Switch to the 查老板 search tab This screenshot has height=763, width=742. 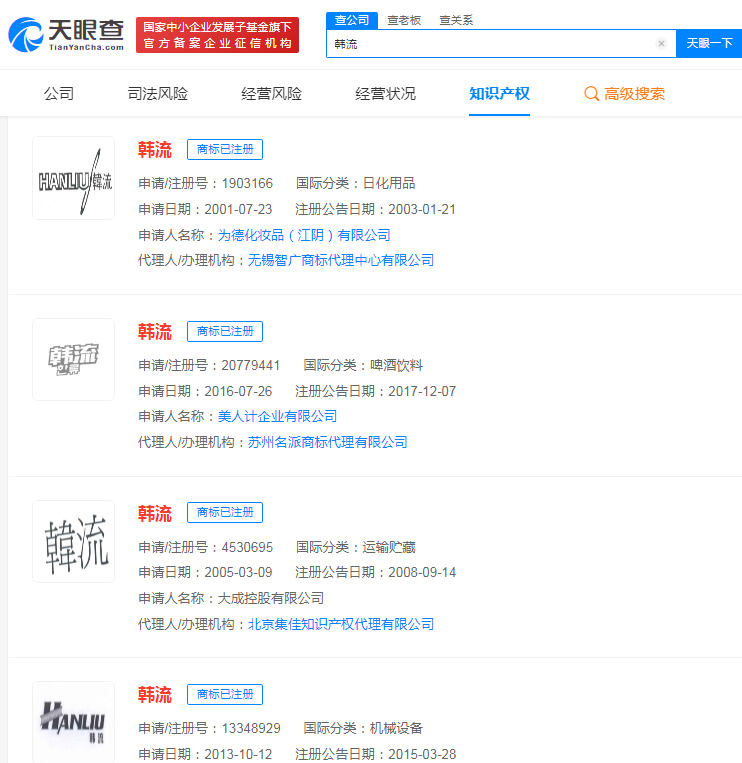404,20
